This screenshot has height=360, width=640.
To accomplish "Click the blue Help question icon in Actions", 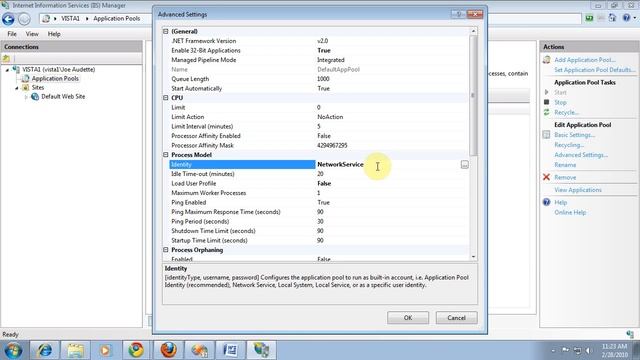I will point(547,202).
